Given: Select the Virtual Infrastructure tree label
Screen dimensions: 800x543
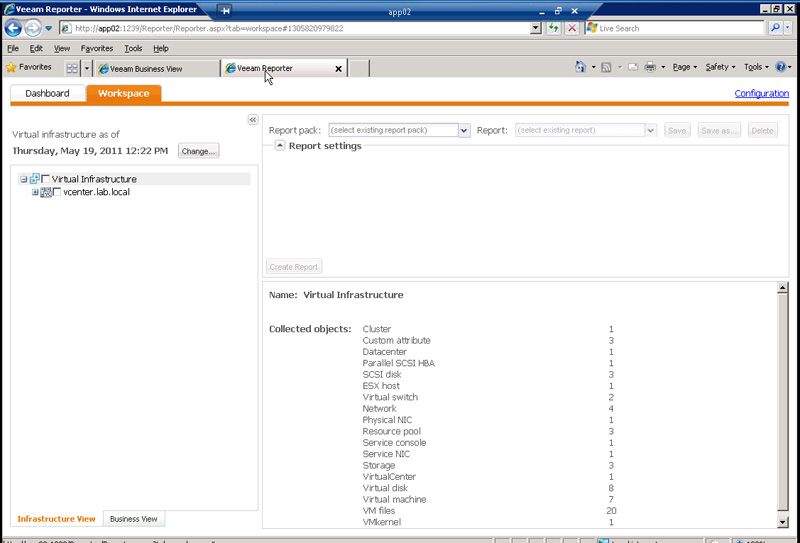Looking at the screenshot, I should tap(94, 179).
